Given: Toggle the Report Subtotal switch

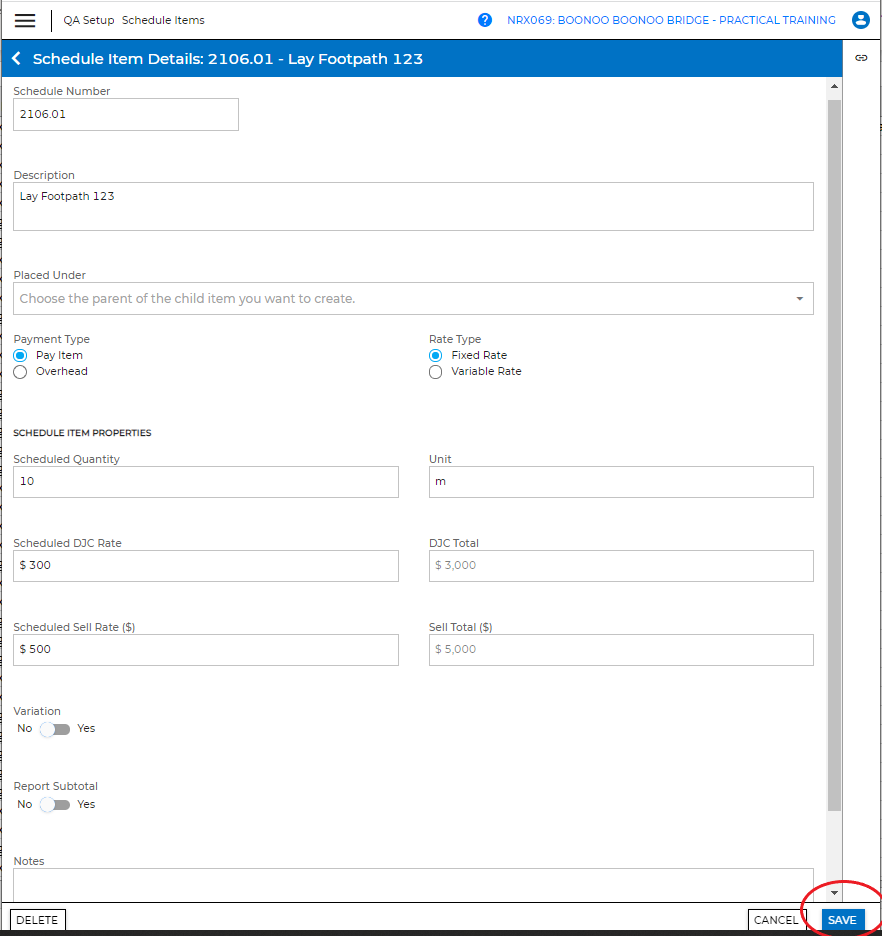Looking at the screenshot, I should 55,805.
